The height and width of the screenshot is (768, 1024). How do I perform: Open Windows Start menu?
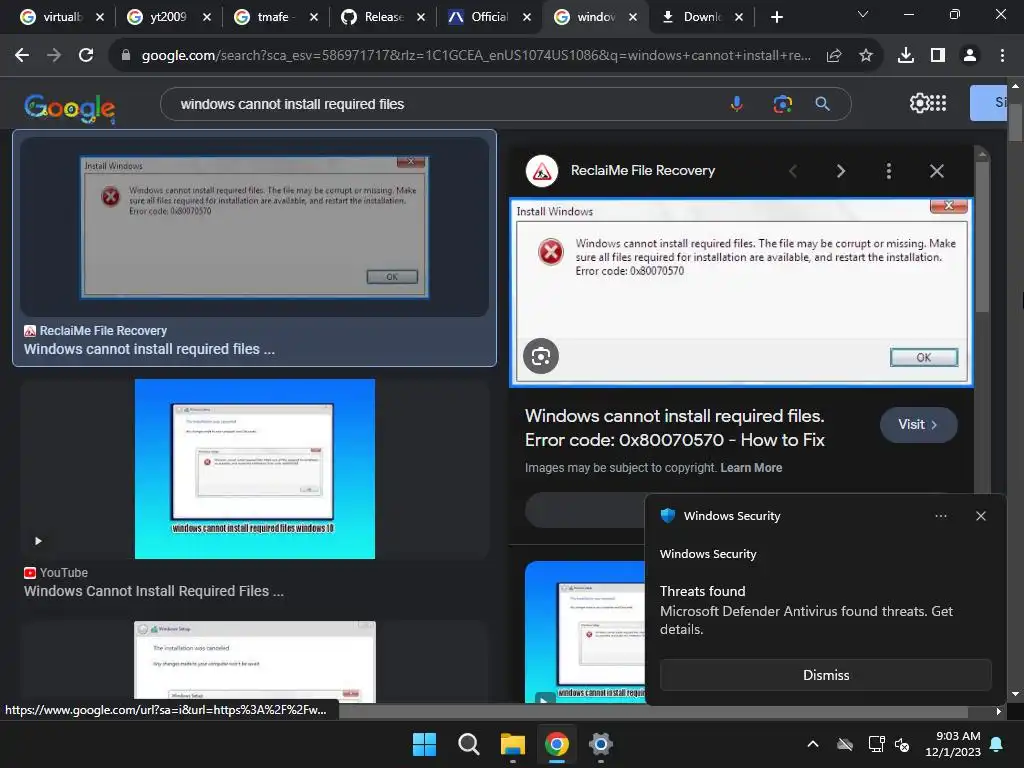424,744
